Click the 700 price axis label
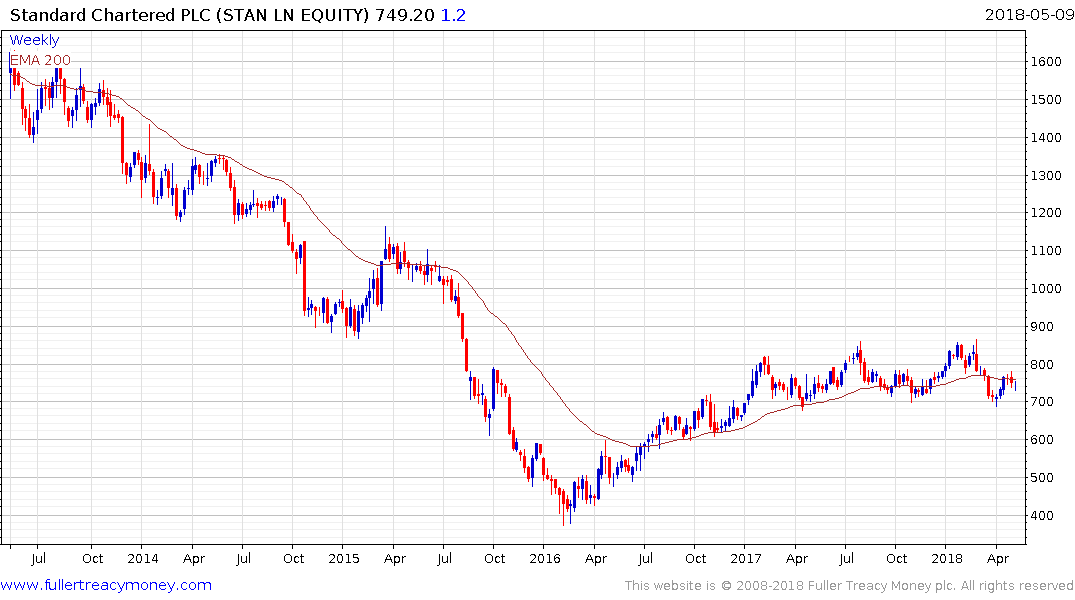1075x600 pixels. pos(1042,402)
